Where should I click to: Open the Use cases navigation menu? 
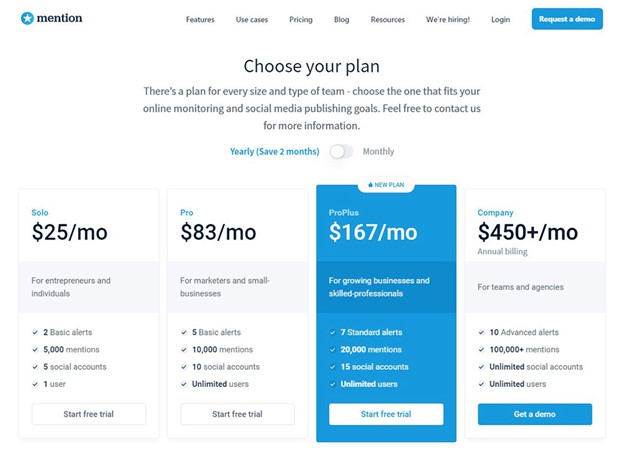[252, 20]
